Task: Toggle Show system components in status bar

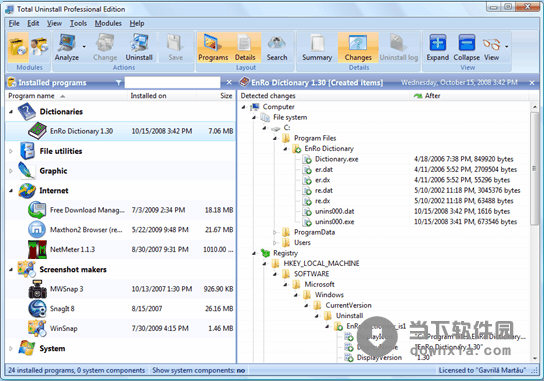Action: 198,370
